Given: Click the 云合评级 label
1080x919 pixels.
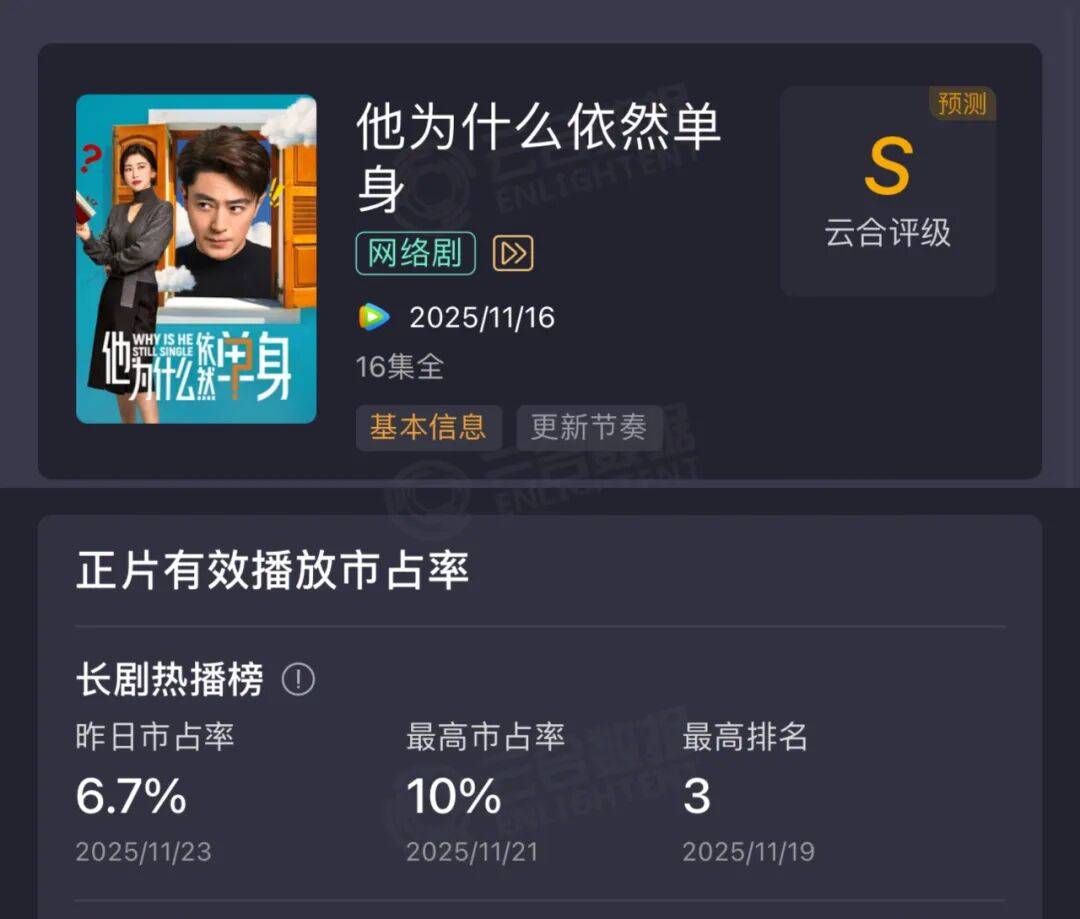Looking at the screenshot, I should click(887, 233).
